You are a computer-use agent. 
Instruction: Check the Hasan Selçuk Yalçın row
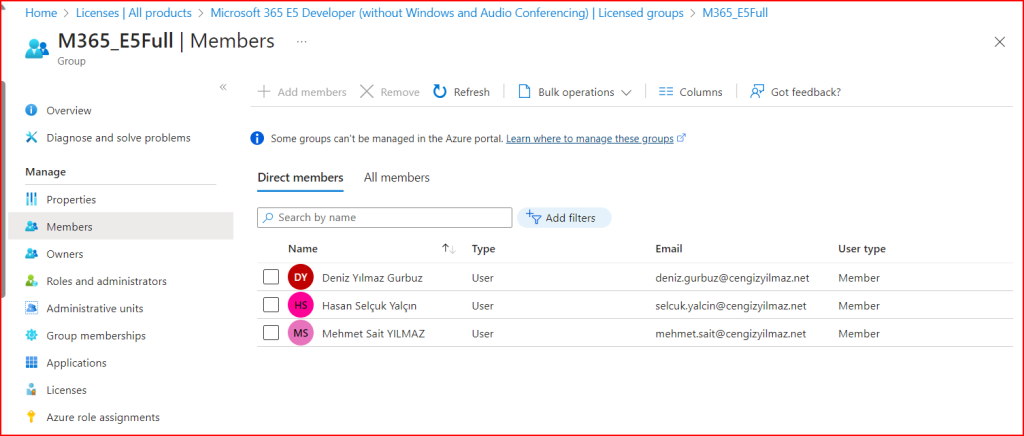coord(270,305)
